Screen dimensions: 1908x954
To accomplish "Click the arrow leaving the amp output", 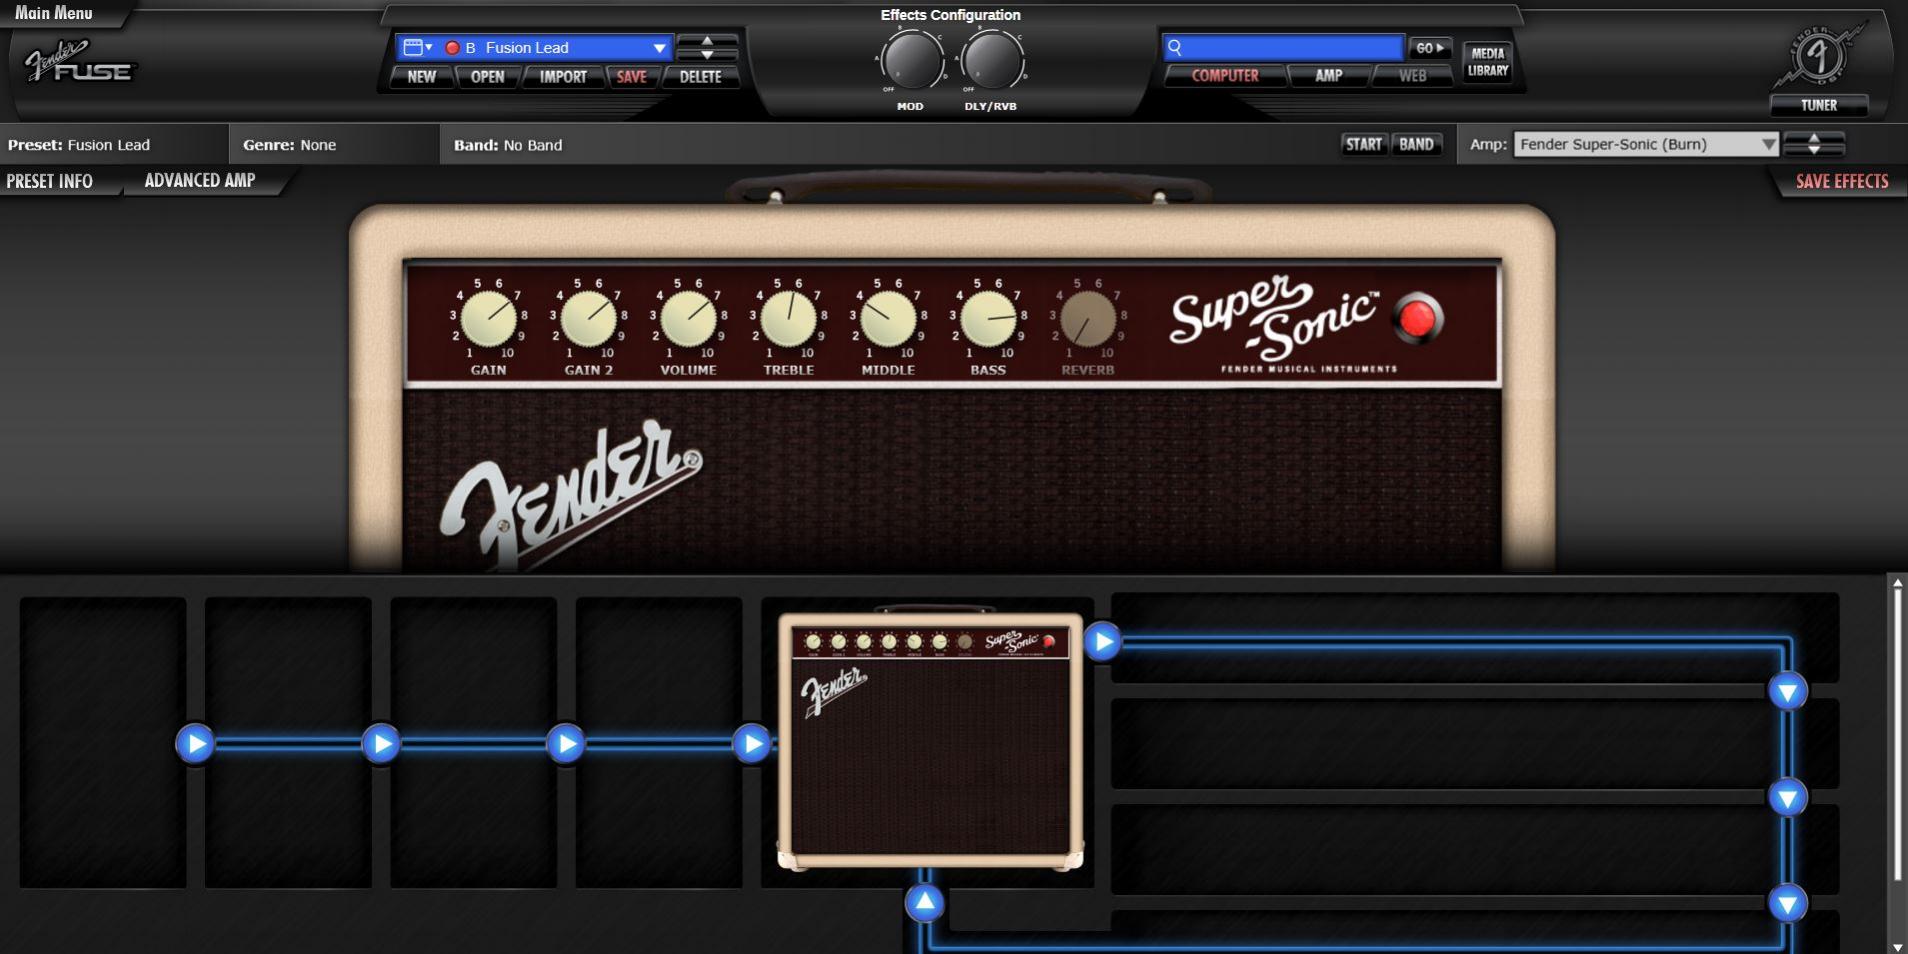I will click(x=1102, y=641).
